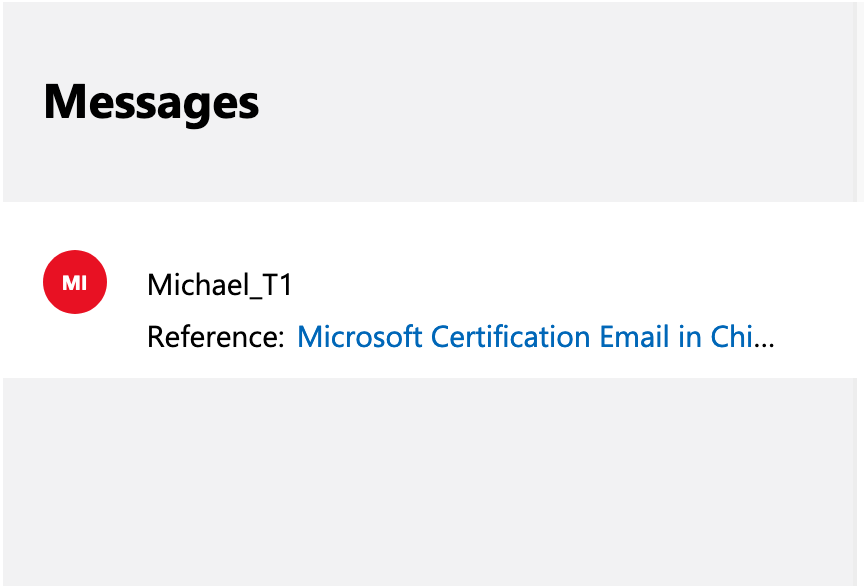
Task: Click the word Certification in the link
Action: 510,337
